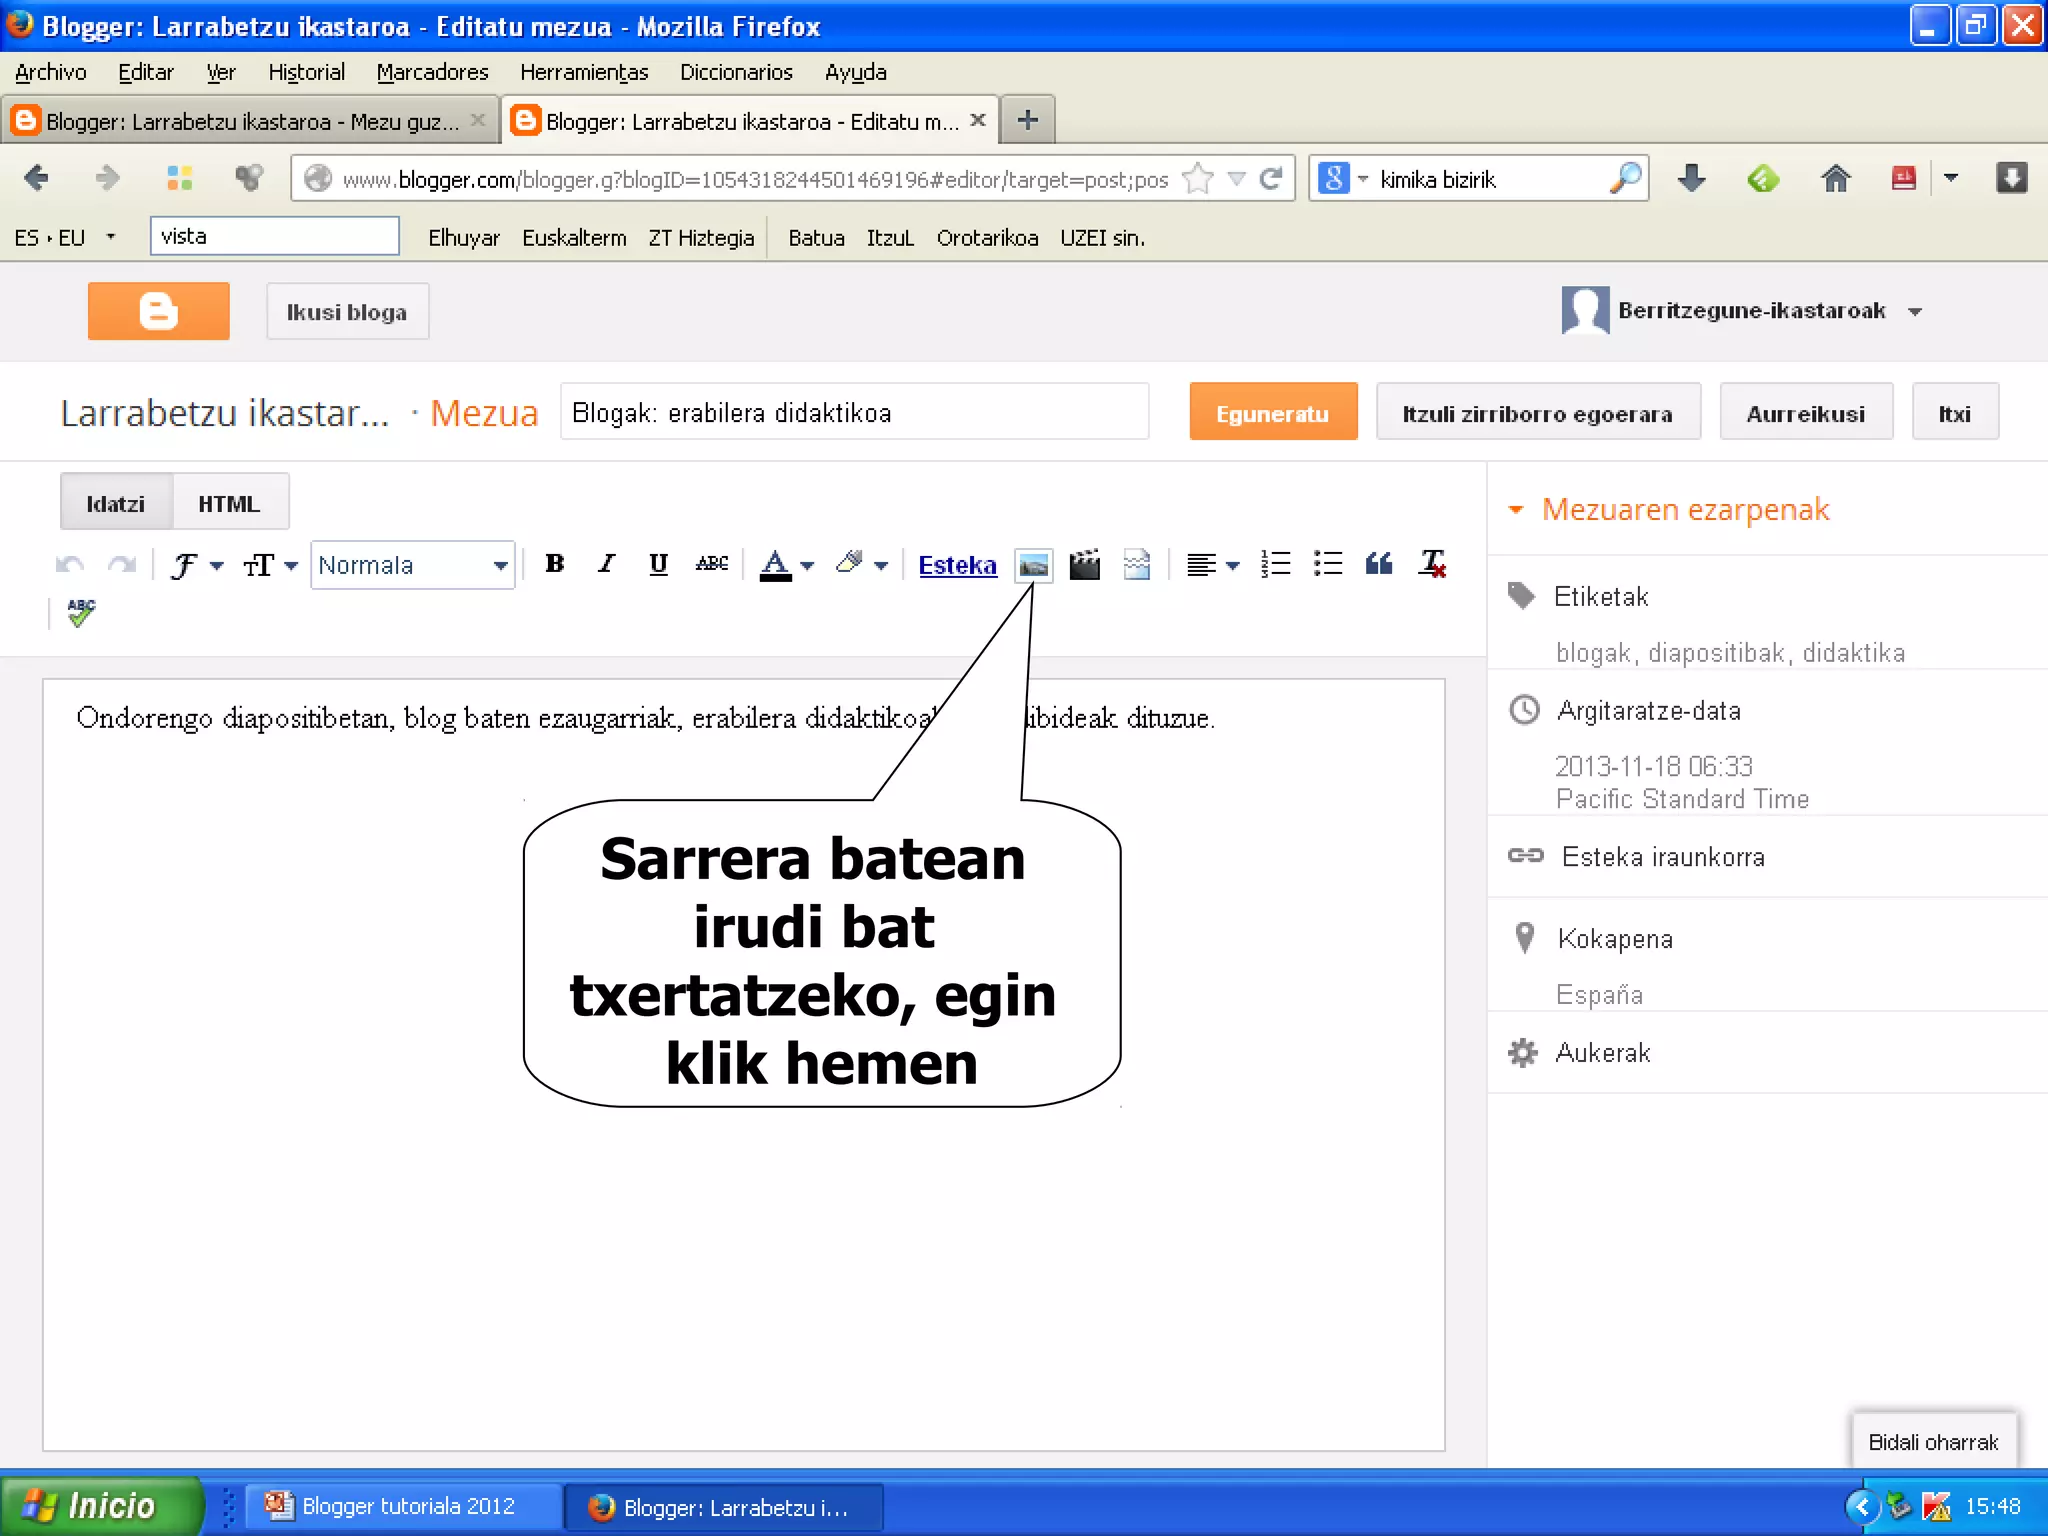Open a new browser tab
Viewport: 2048px width, 1536px height.
1027,121
